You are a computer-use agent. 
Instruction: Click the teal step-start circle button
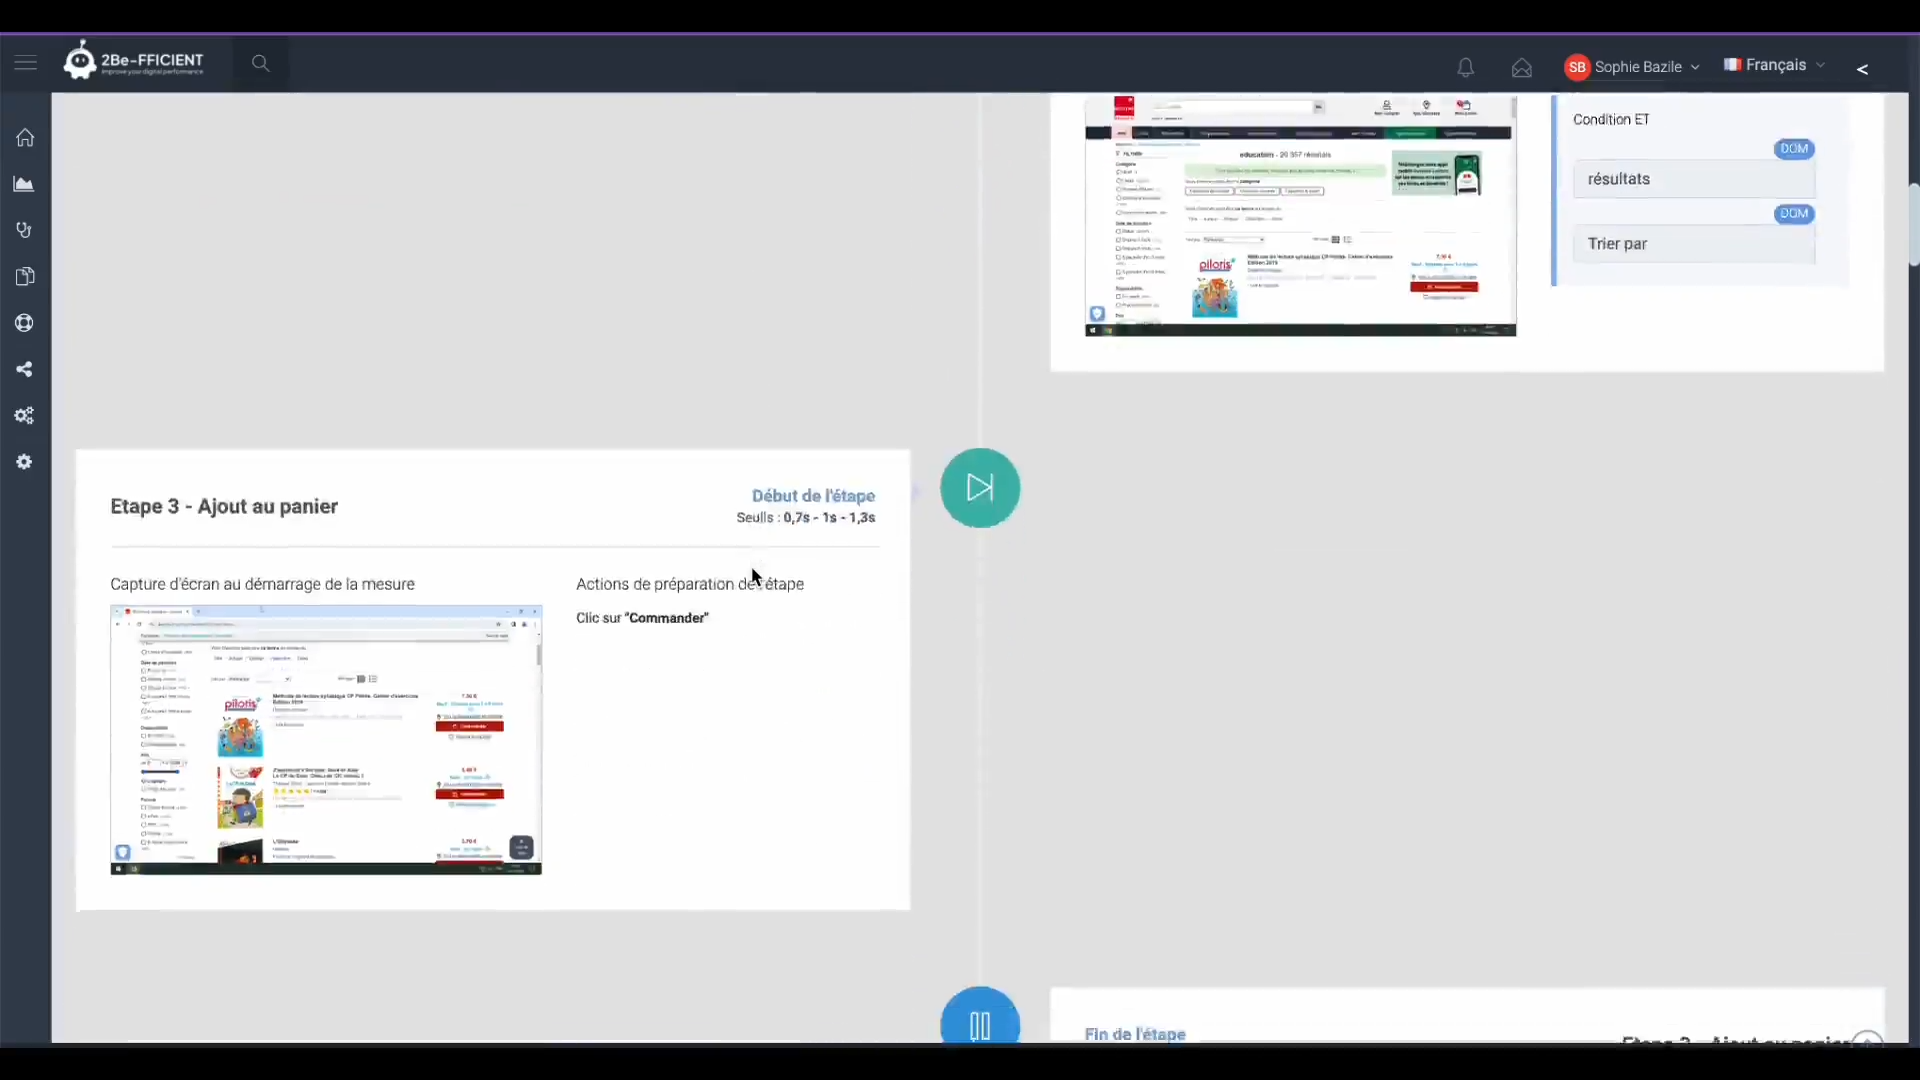pos(980,488)
